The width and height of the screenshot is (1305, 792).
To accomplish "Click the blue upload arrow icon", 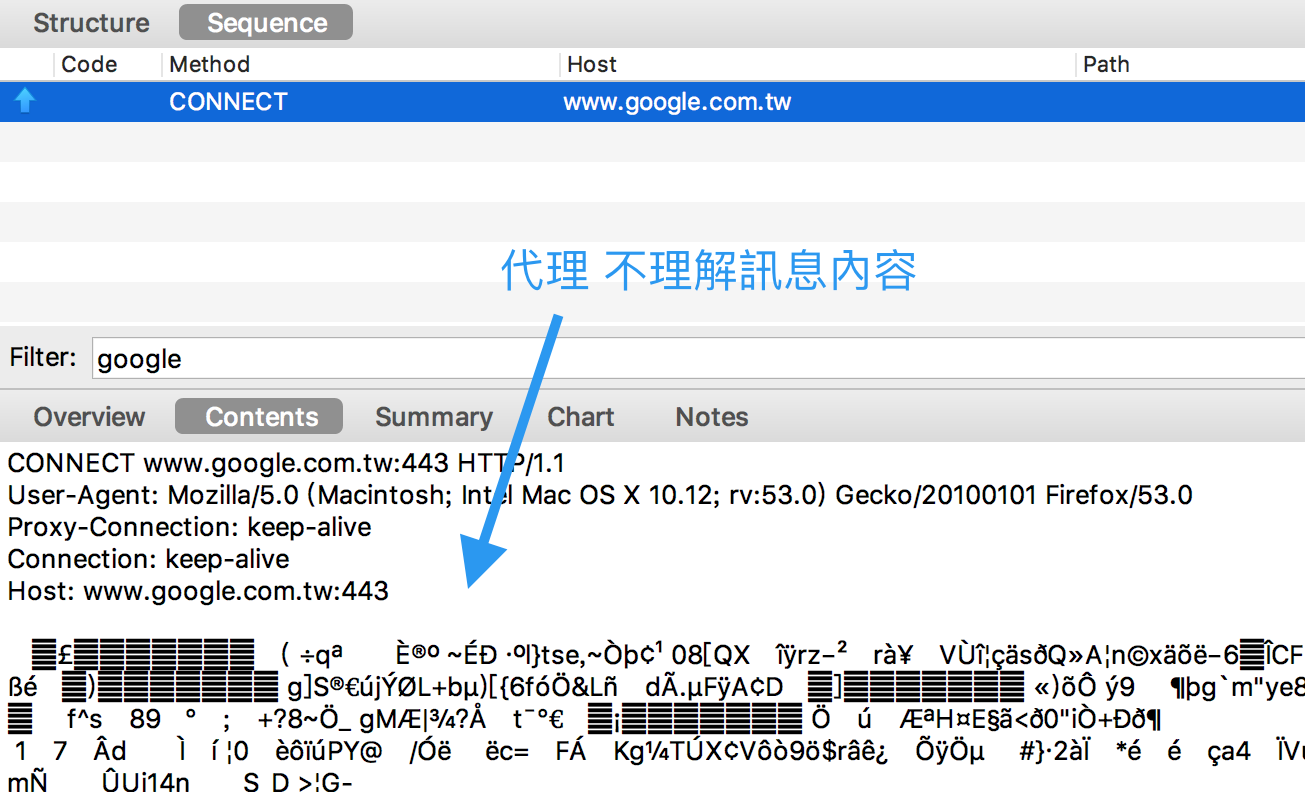I will click(x=25, y=102).
